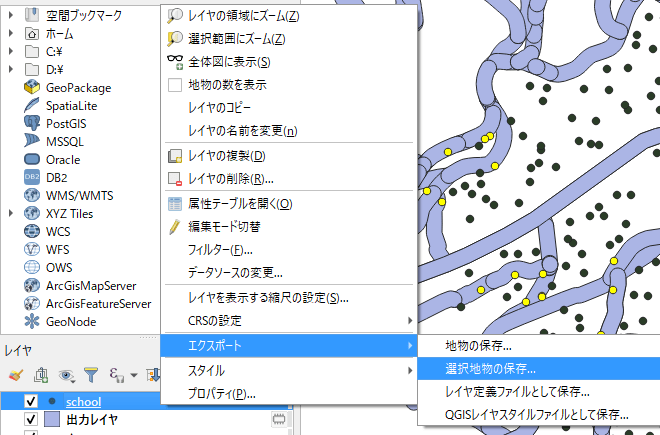Select 編集モード切替 menu entry

coord(289,227)
